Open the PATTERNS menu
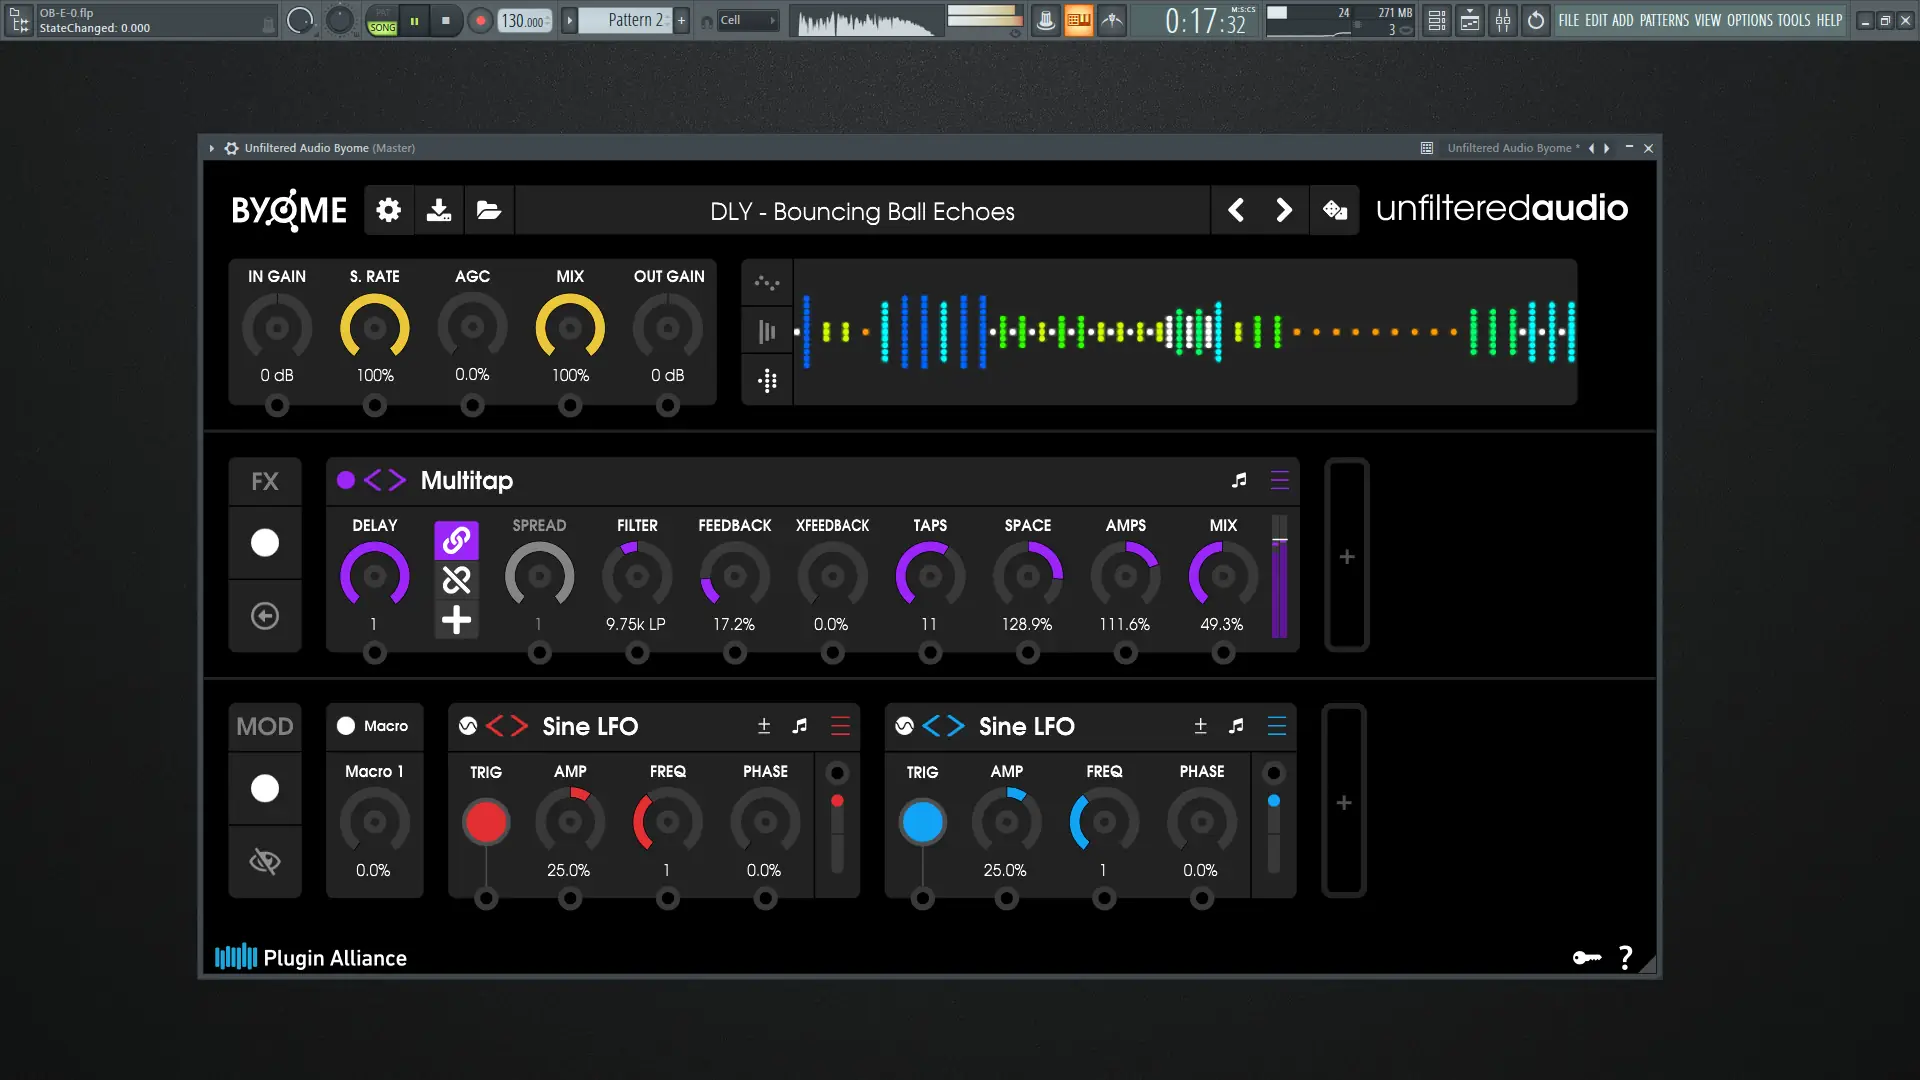The width and height of the screenshot is (1920, 1080). tap(1664, 20)
